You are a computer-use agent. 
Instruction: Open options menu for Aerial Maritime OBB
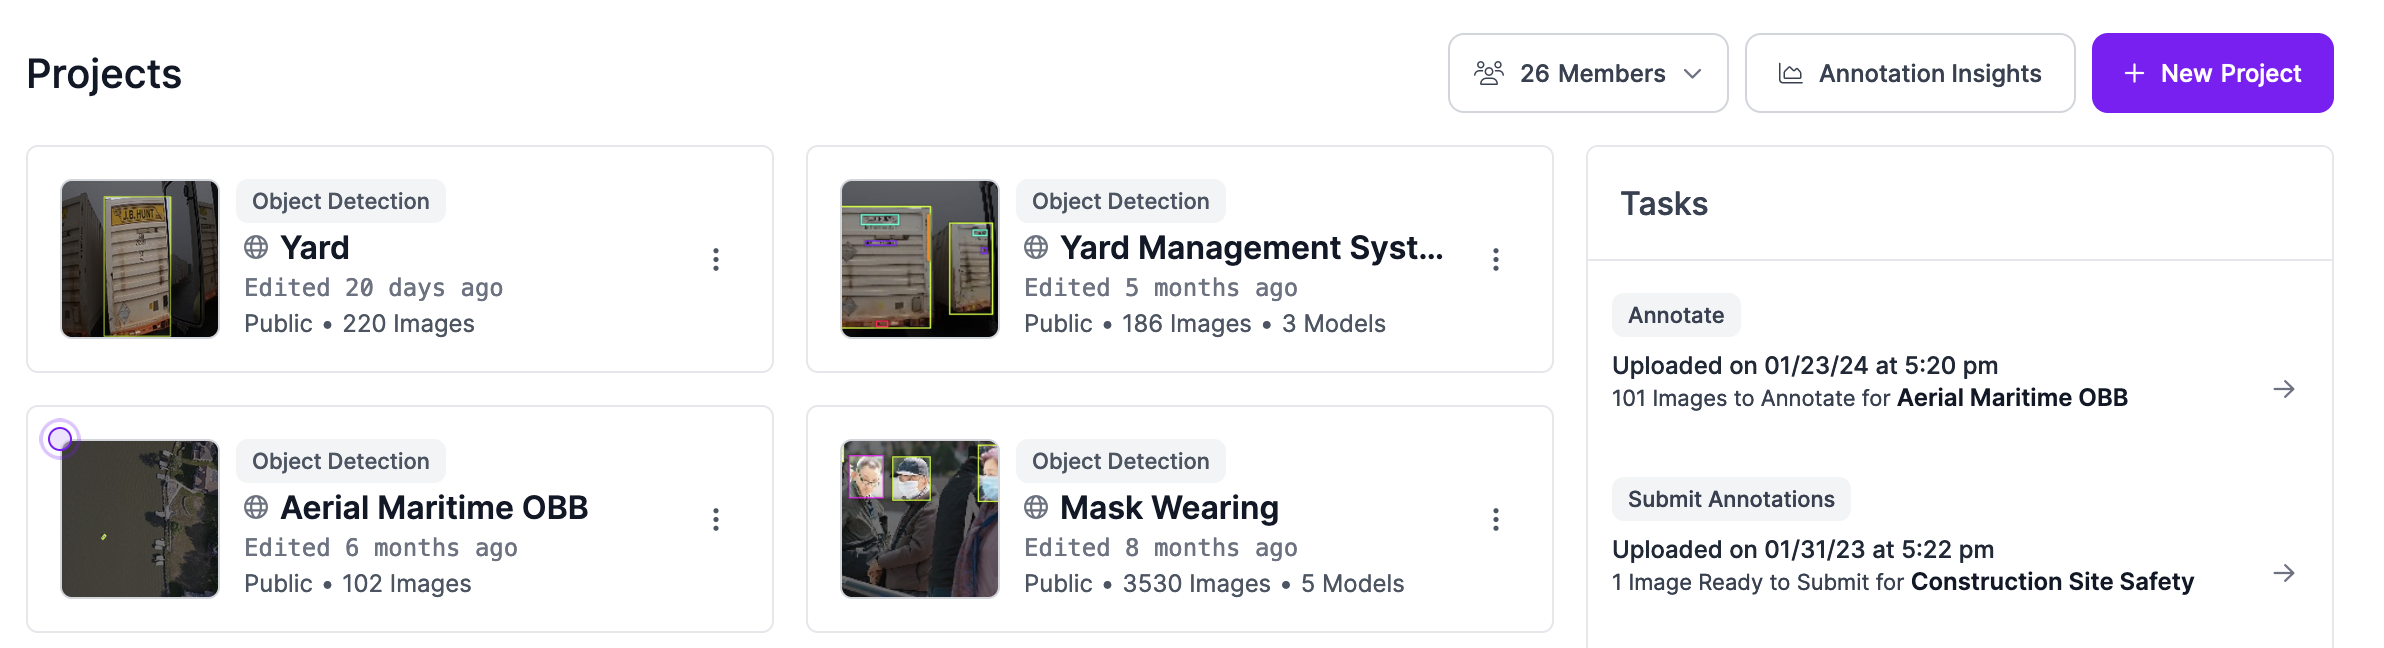716,519
